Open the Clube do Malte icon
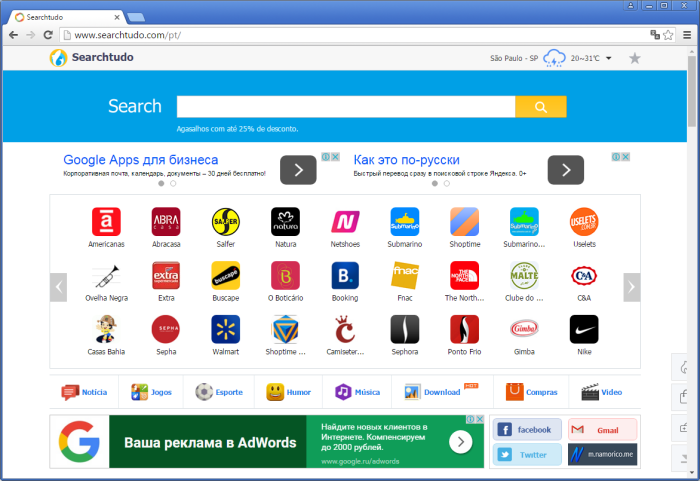This screenshot has height=481, width=700. tap(525, 276)
